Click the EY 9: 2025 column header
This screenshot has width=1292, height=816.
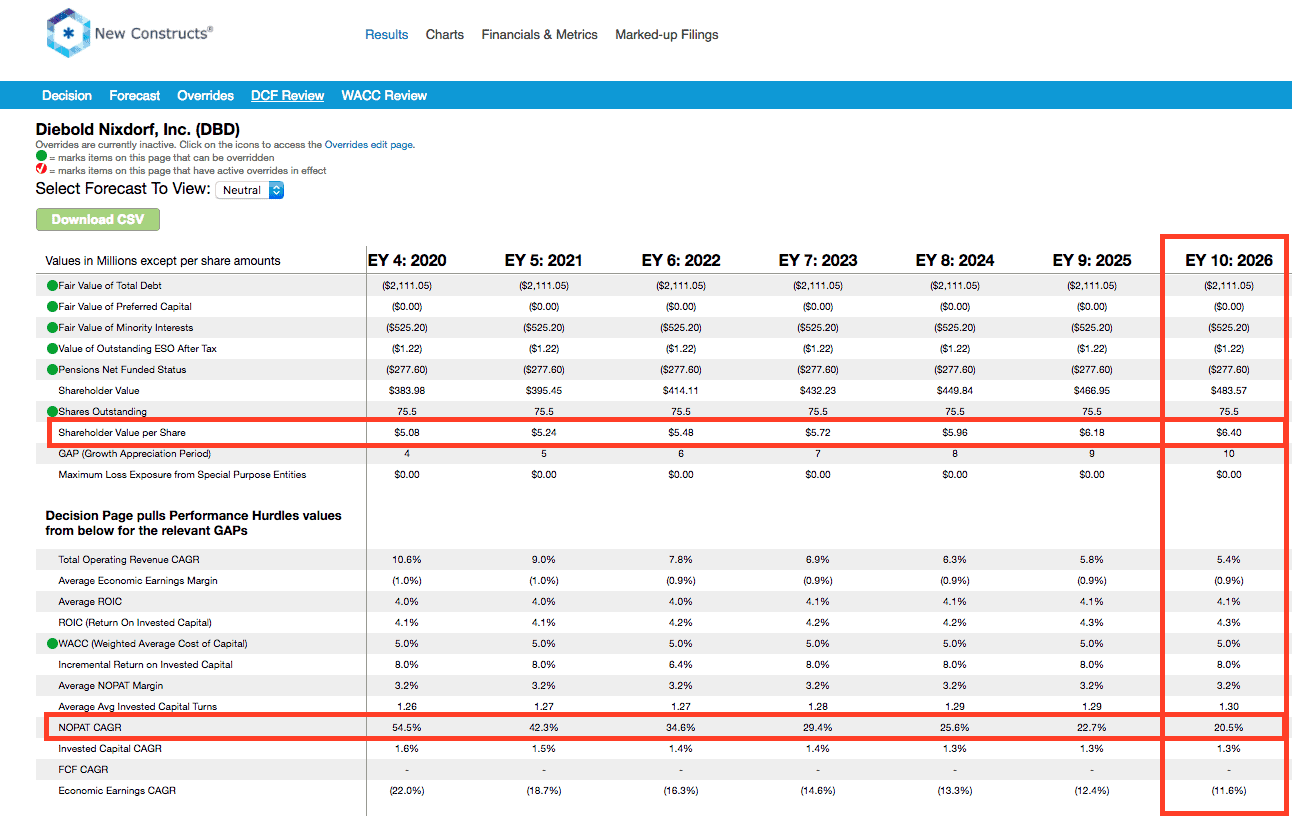click(1092, 261)
